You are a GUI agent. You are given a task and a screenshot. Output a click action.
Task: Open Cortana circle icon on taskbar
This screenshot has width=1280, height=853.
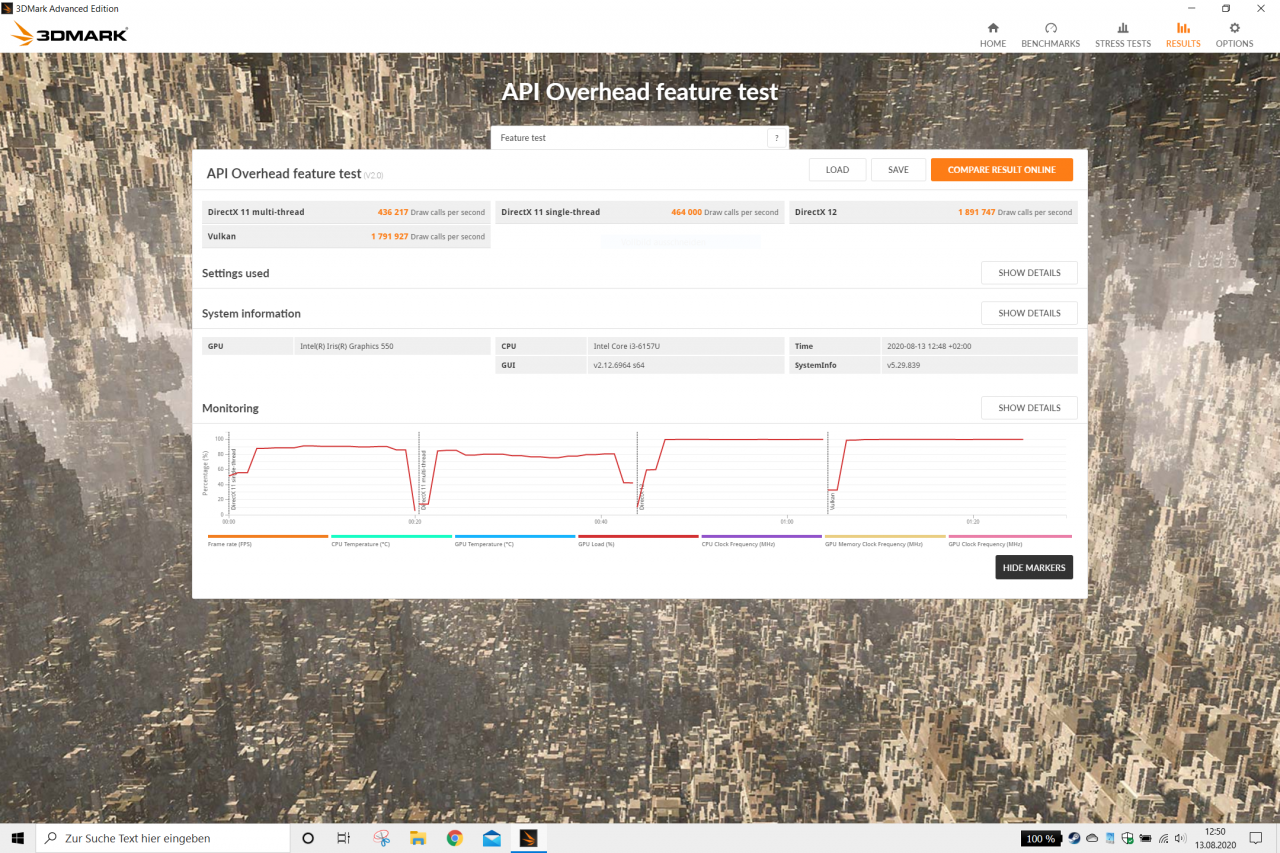308,838
